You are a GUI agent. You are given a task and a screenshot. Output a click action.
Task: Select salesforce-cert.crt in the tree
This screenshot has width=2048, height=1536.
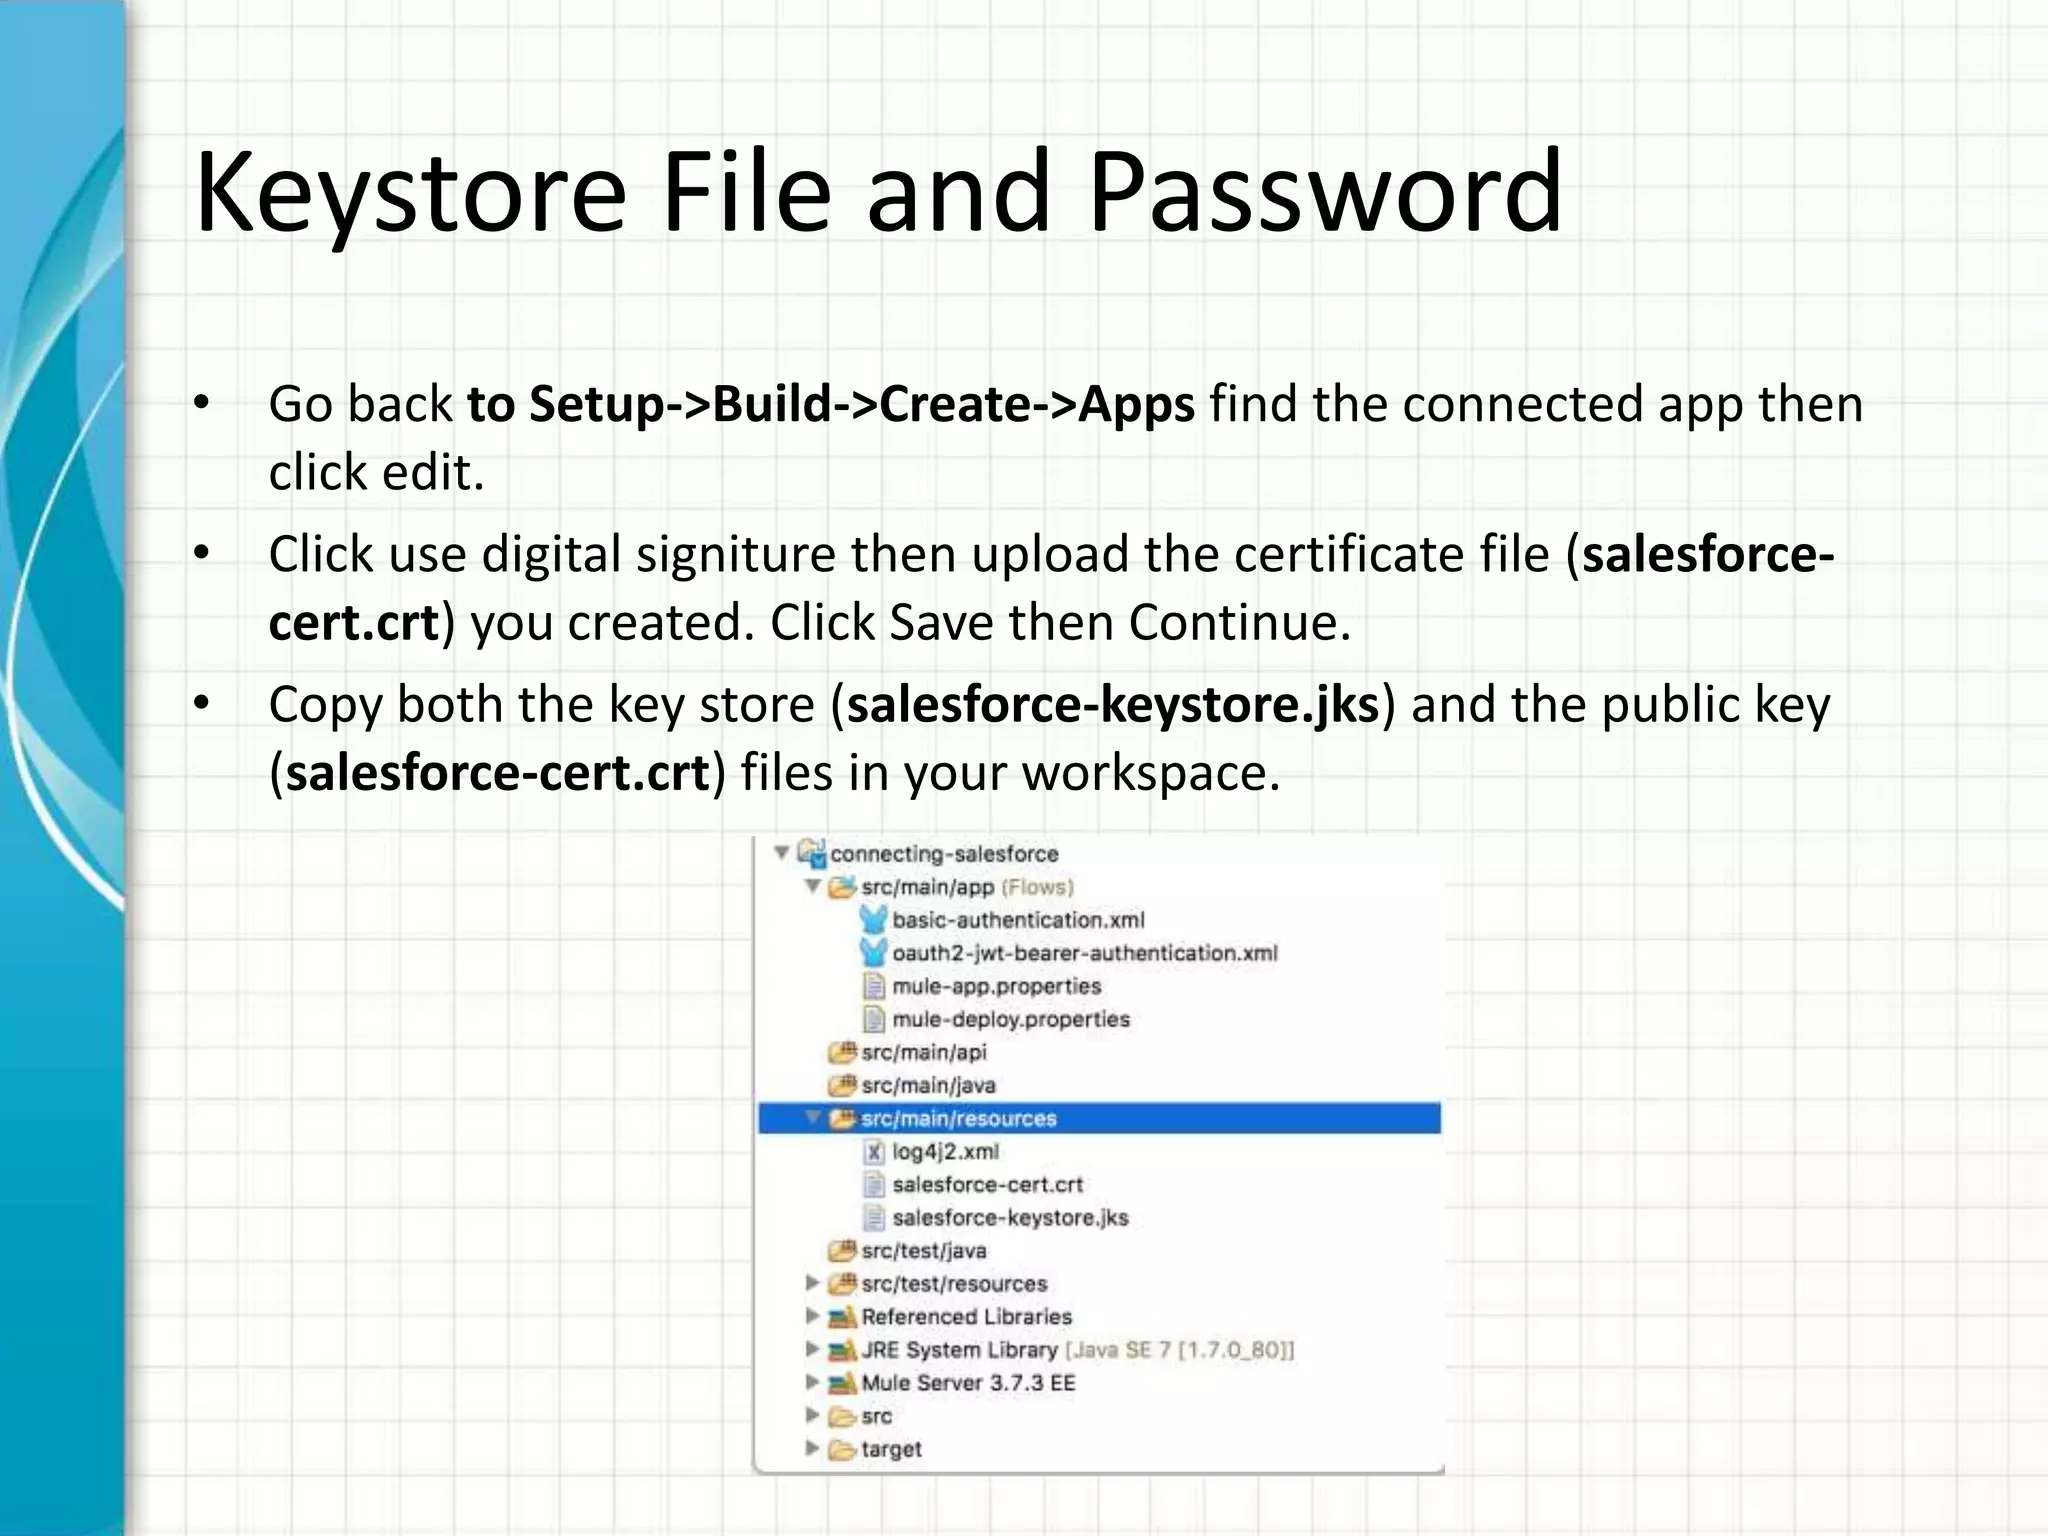[987, 1184]
